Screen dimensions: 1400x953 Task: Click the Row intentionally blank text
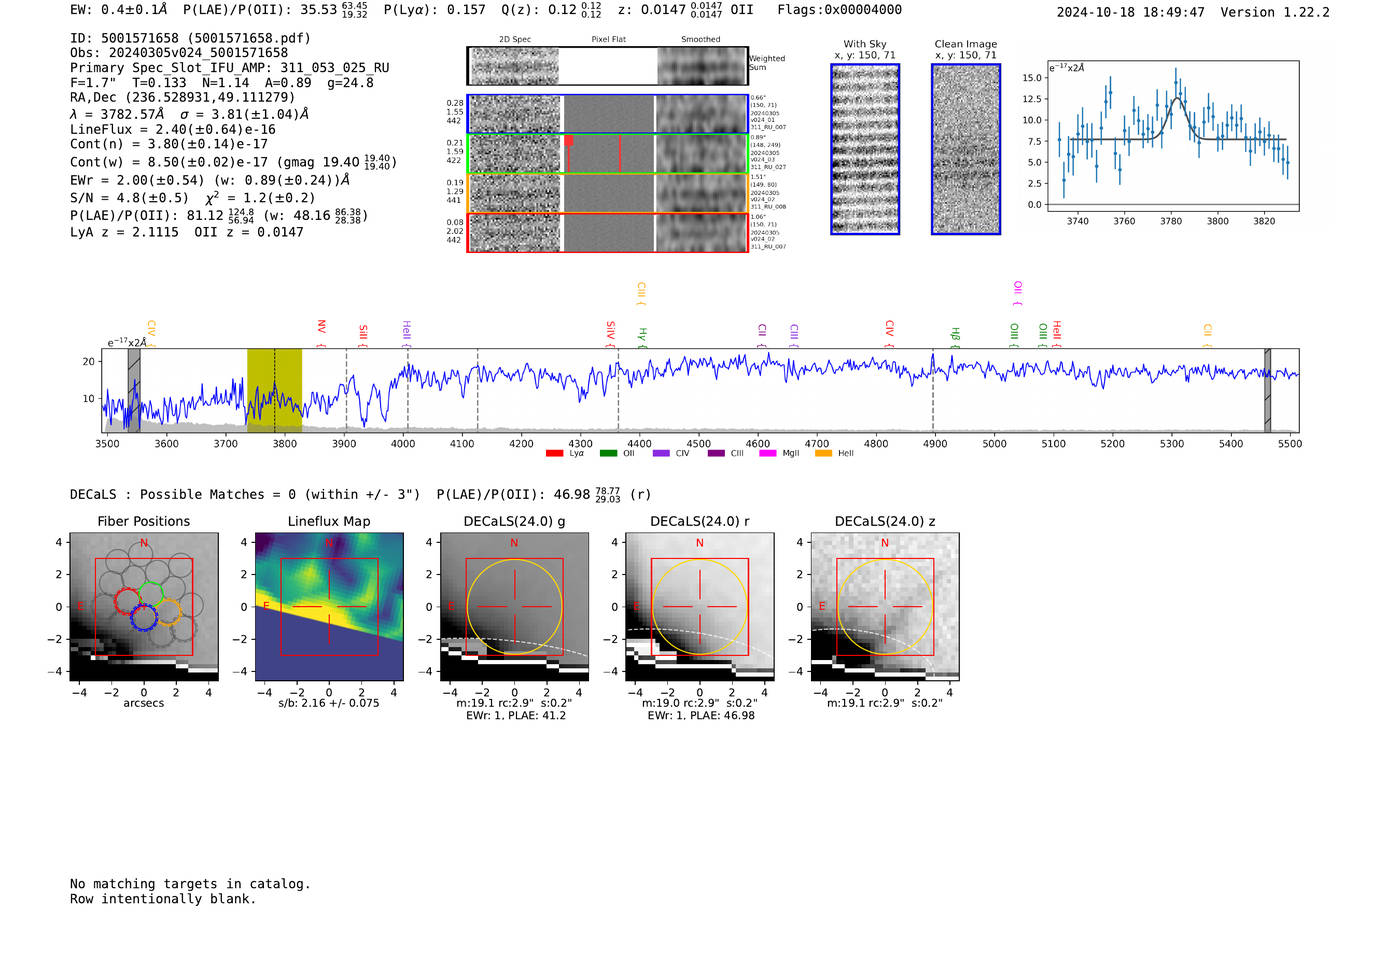(163, 899)
